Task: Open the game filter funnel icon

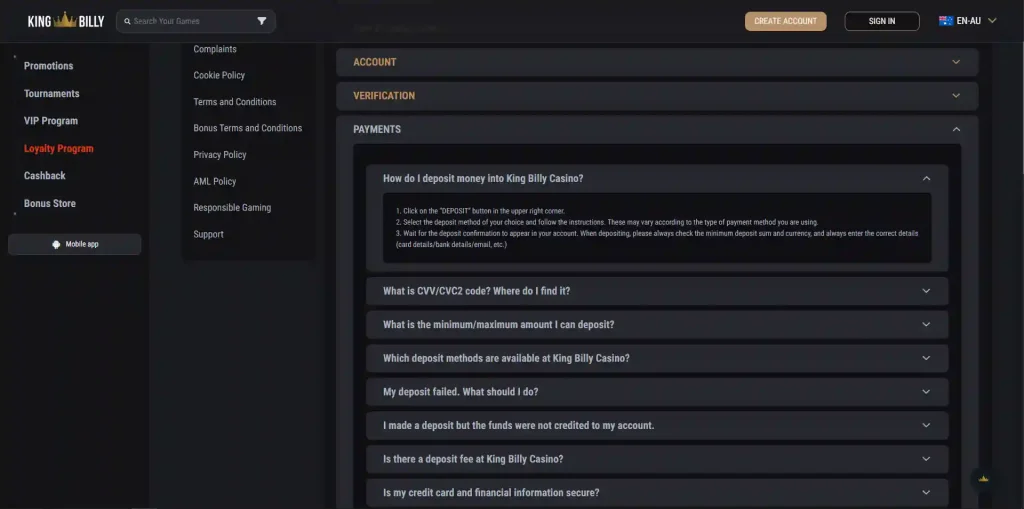Action: (x=262, y=21)
